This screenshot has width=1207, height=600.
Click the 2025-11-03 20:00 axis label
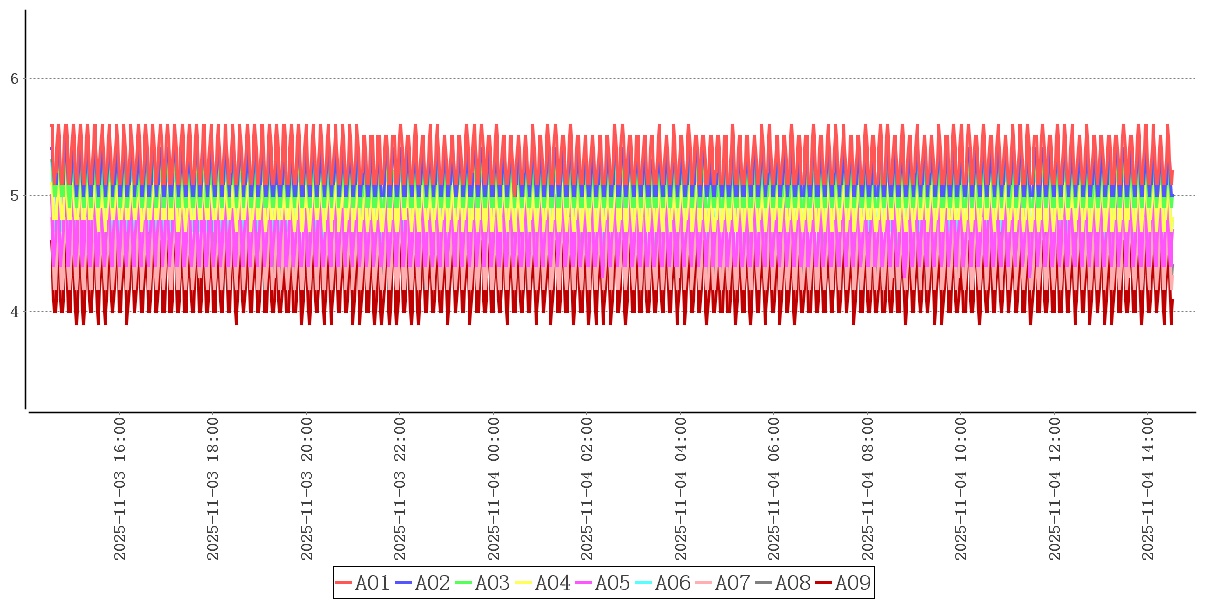(307, 489)
